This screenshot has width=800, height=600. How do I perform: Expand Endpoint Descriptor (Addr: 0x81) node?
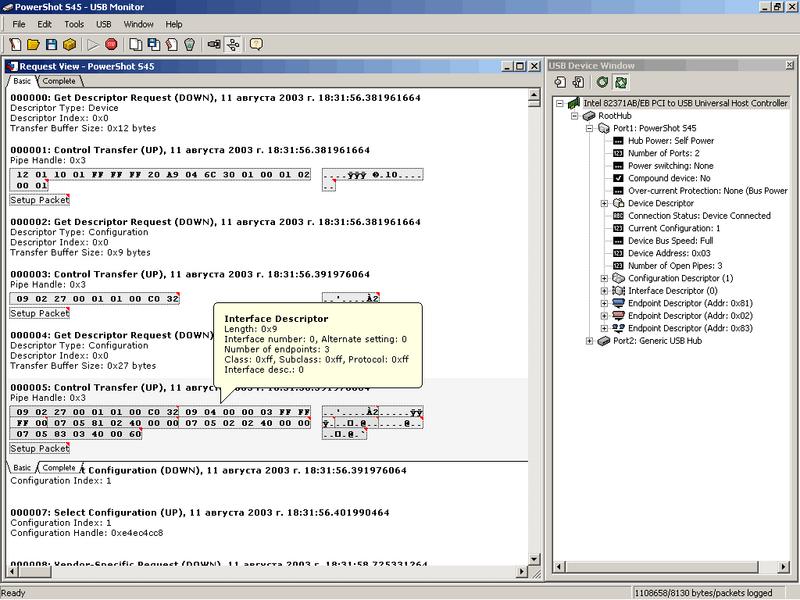click(x=604, y=303)
